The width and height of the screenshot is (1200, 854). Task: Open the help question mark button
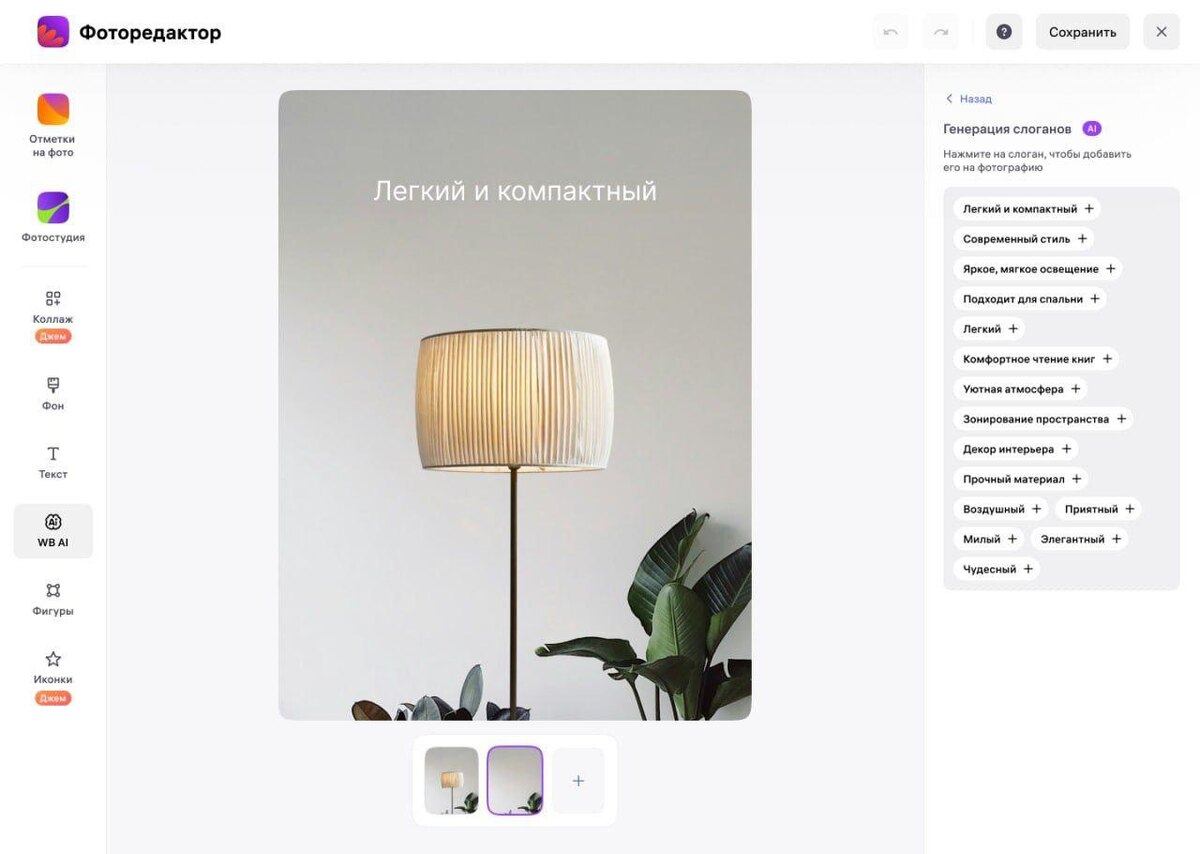1004,32
